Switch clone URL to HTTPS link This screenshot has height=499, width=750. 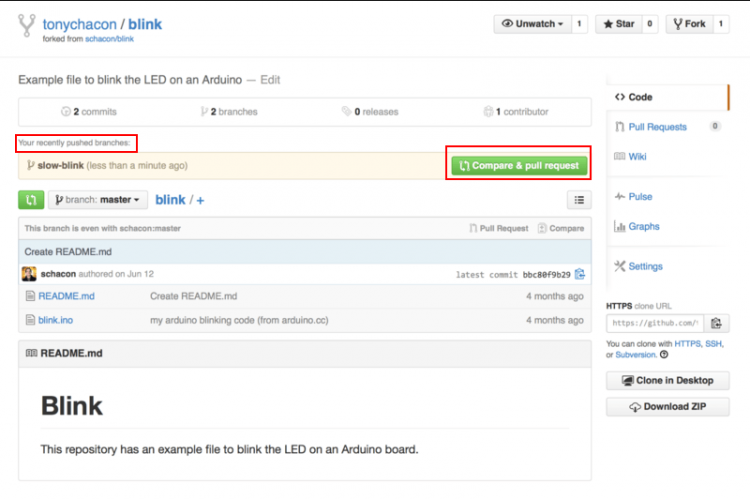(x=687, y=344)
